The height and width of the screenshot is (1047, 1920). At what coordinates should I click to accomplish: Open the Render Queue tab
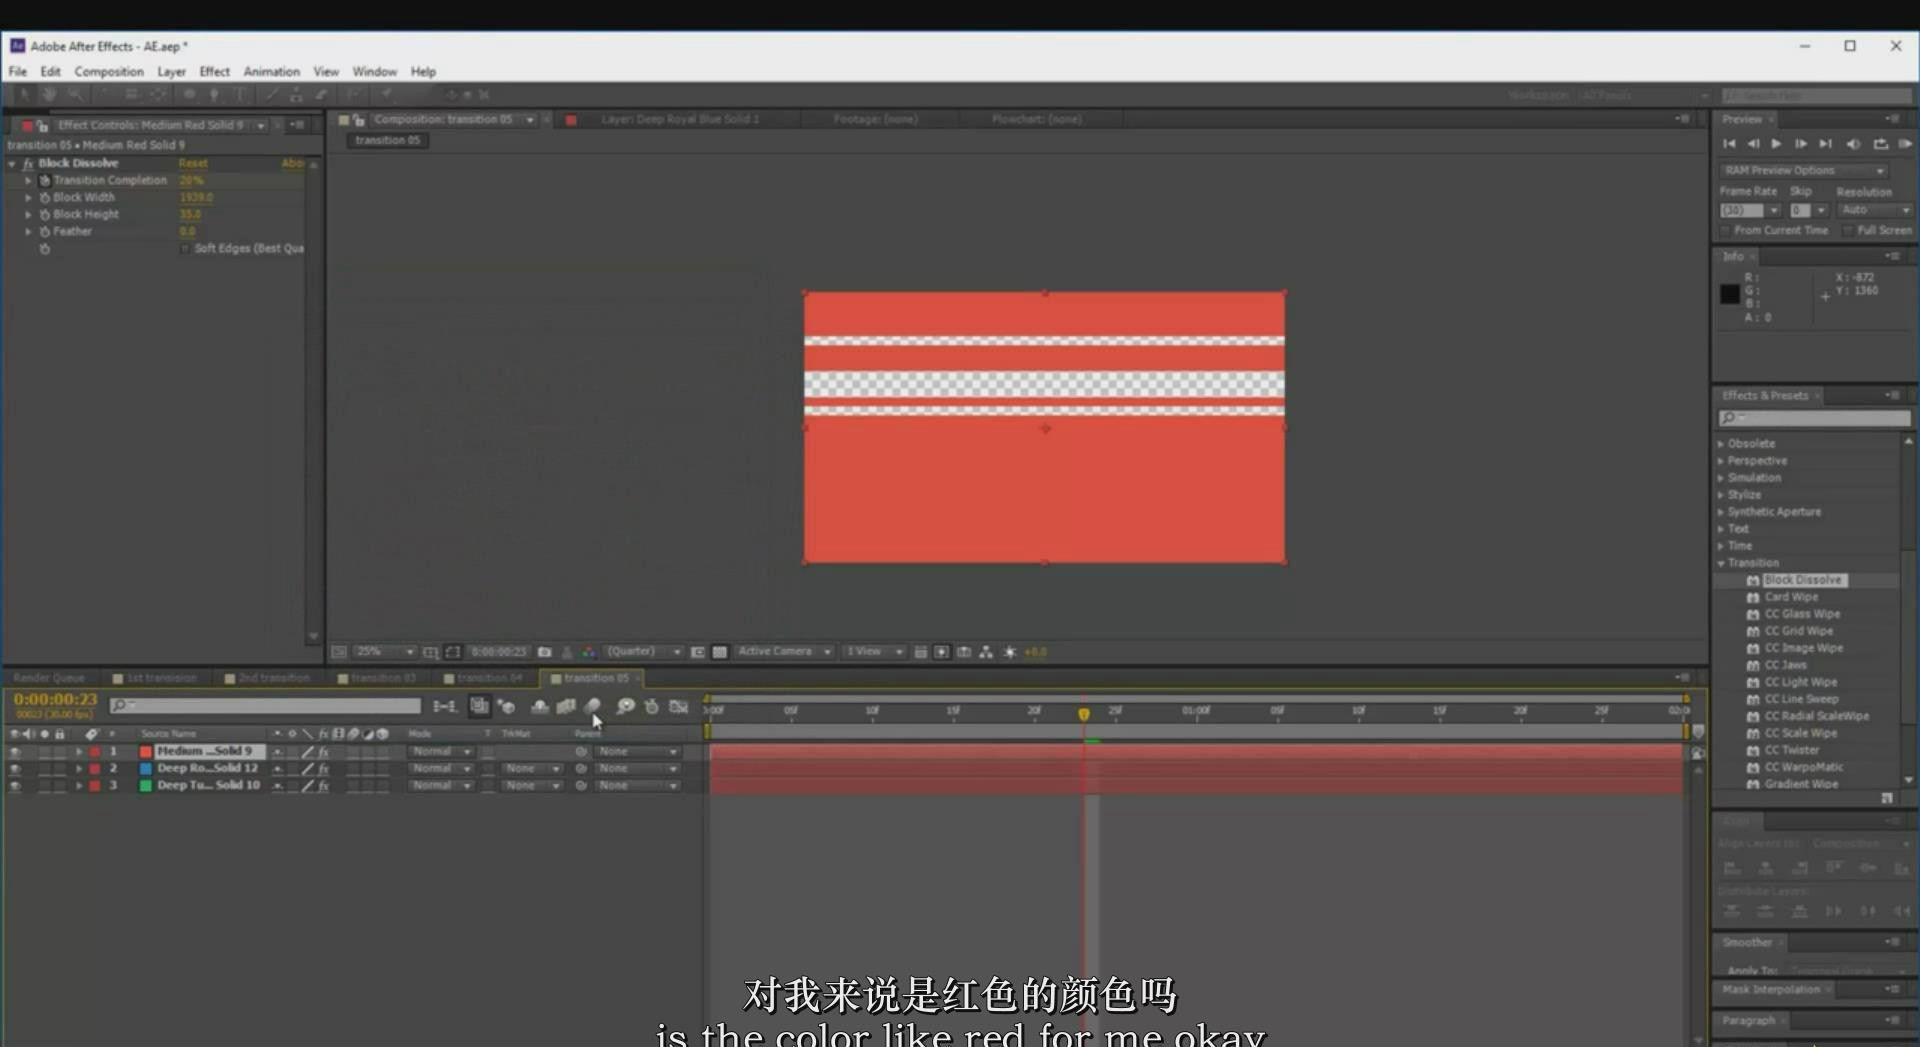click(49, 678)
